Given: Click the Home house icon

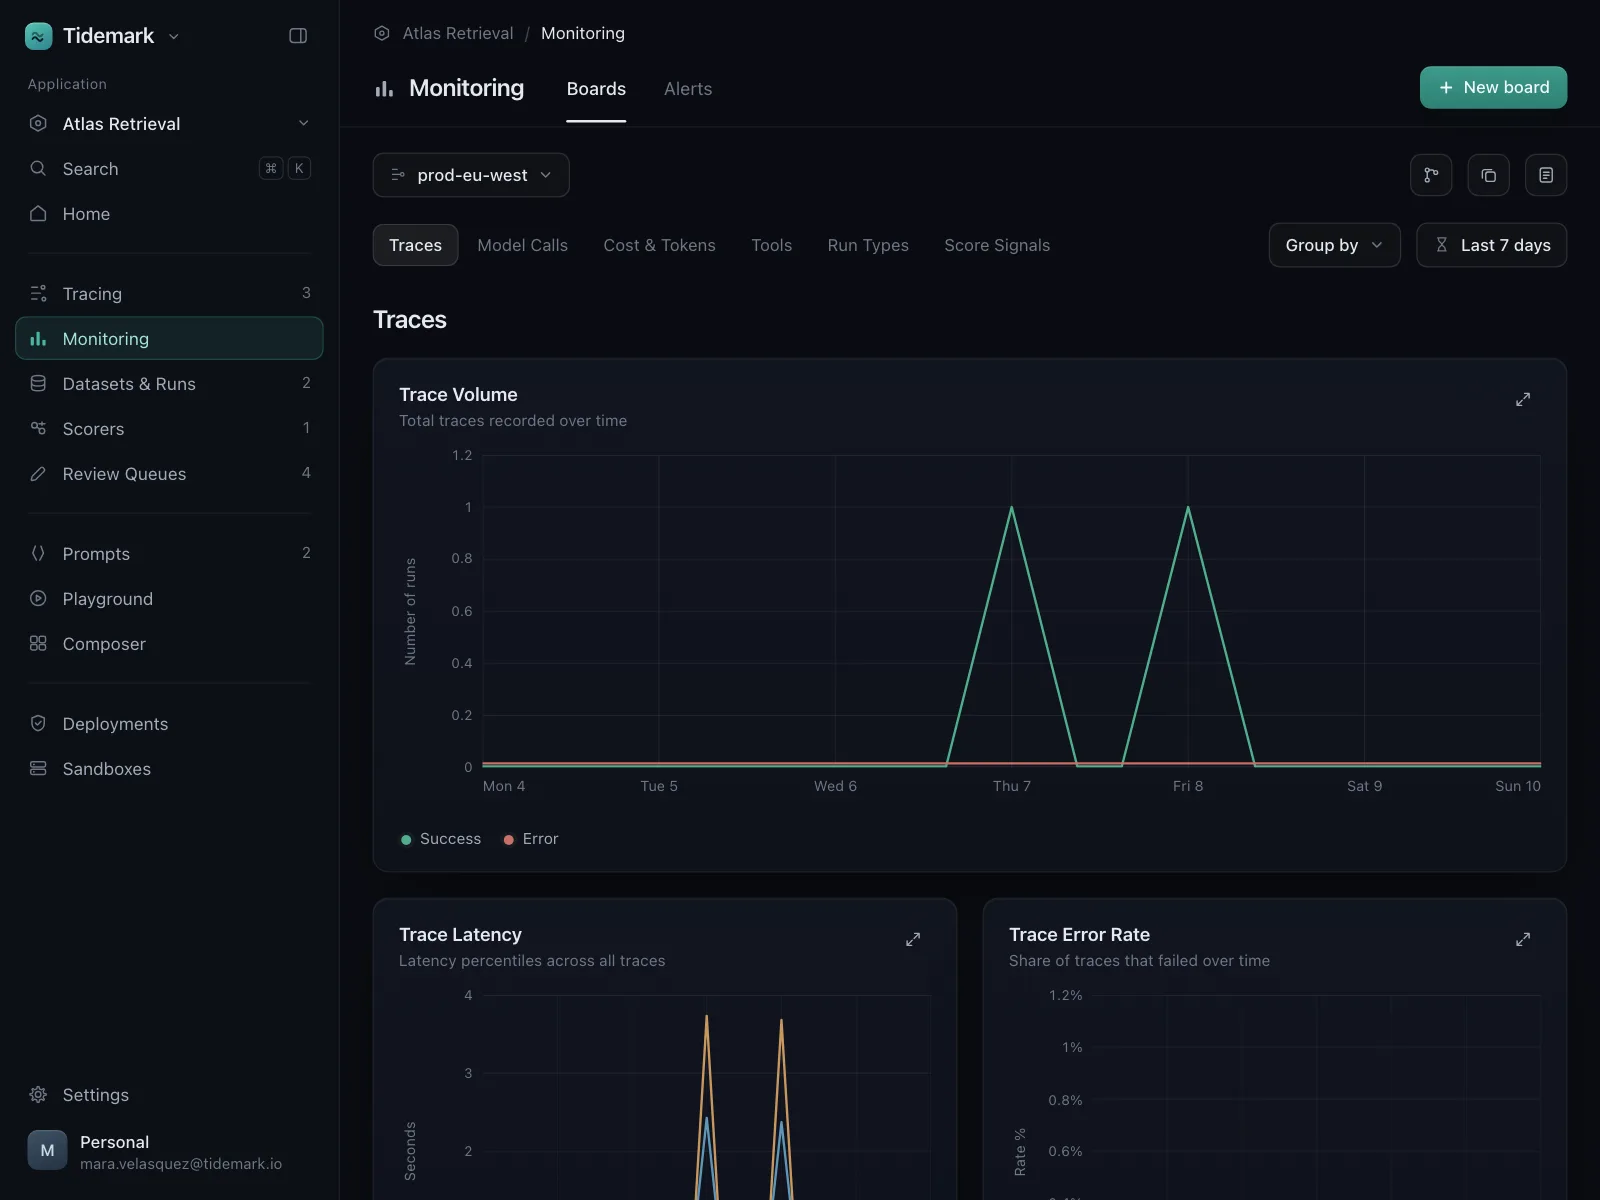Looking at the screenshot, I should 38,214.
